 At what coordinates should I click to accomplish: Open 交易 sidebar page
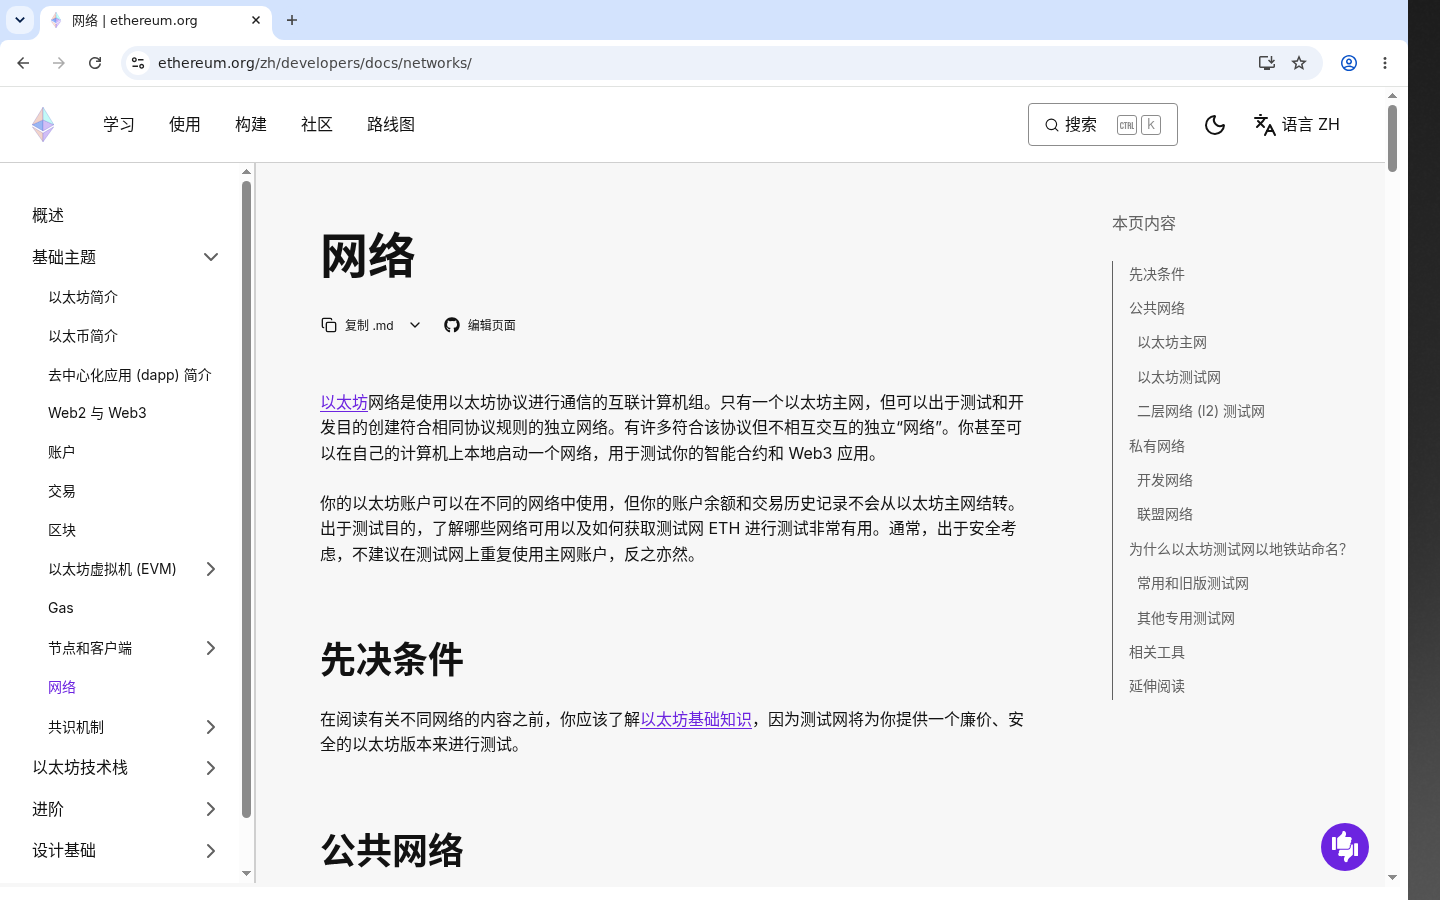point(62,491)
